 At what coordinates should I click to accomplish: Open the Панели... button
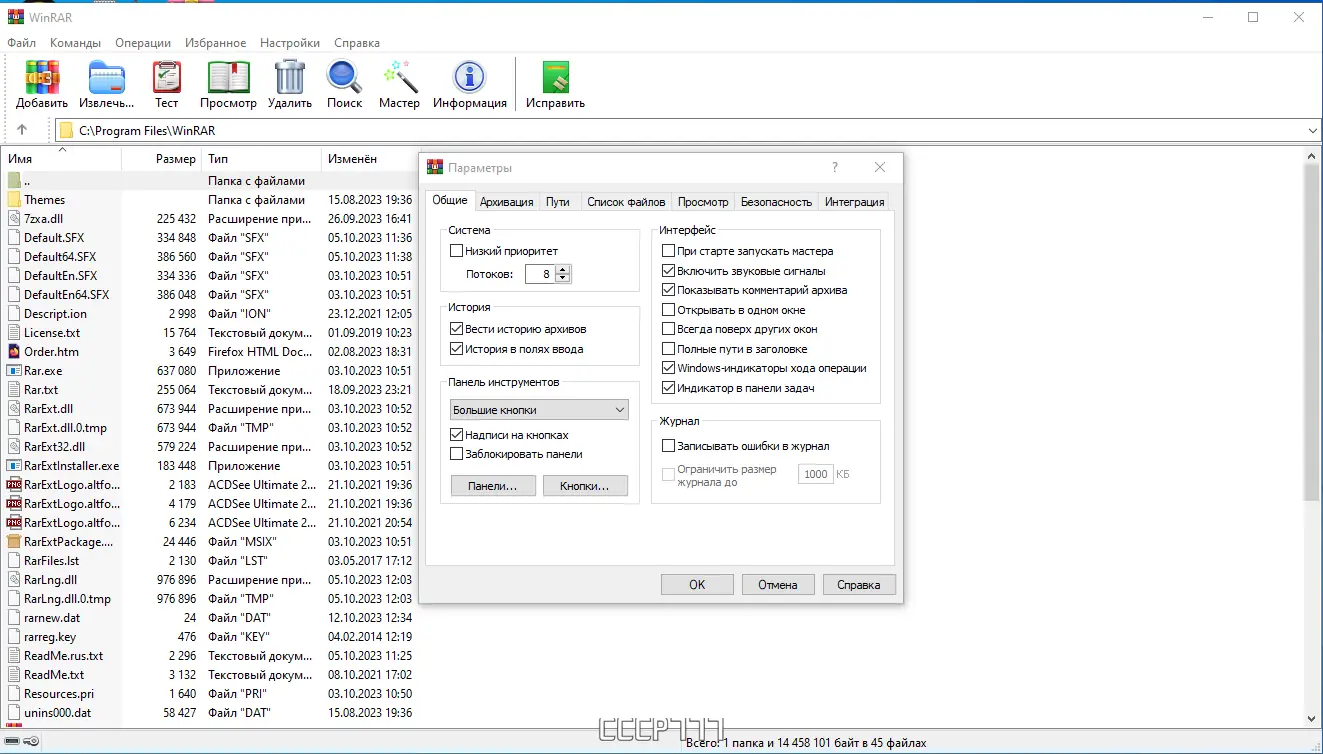493,486
